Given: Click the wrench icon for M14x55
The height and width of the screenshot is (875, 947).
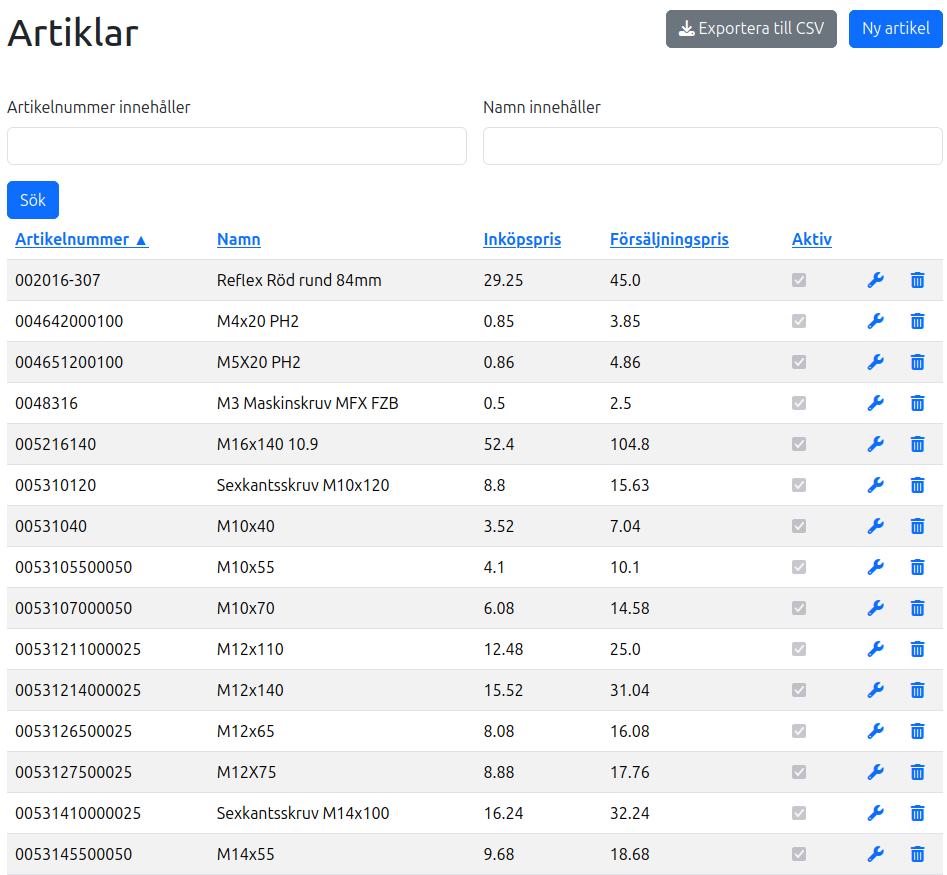Looking at the screenshot, I should 875,854.
